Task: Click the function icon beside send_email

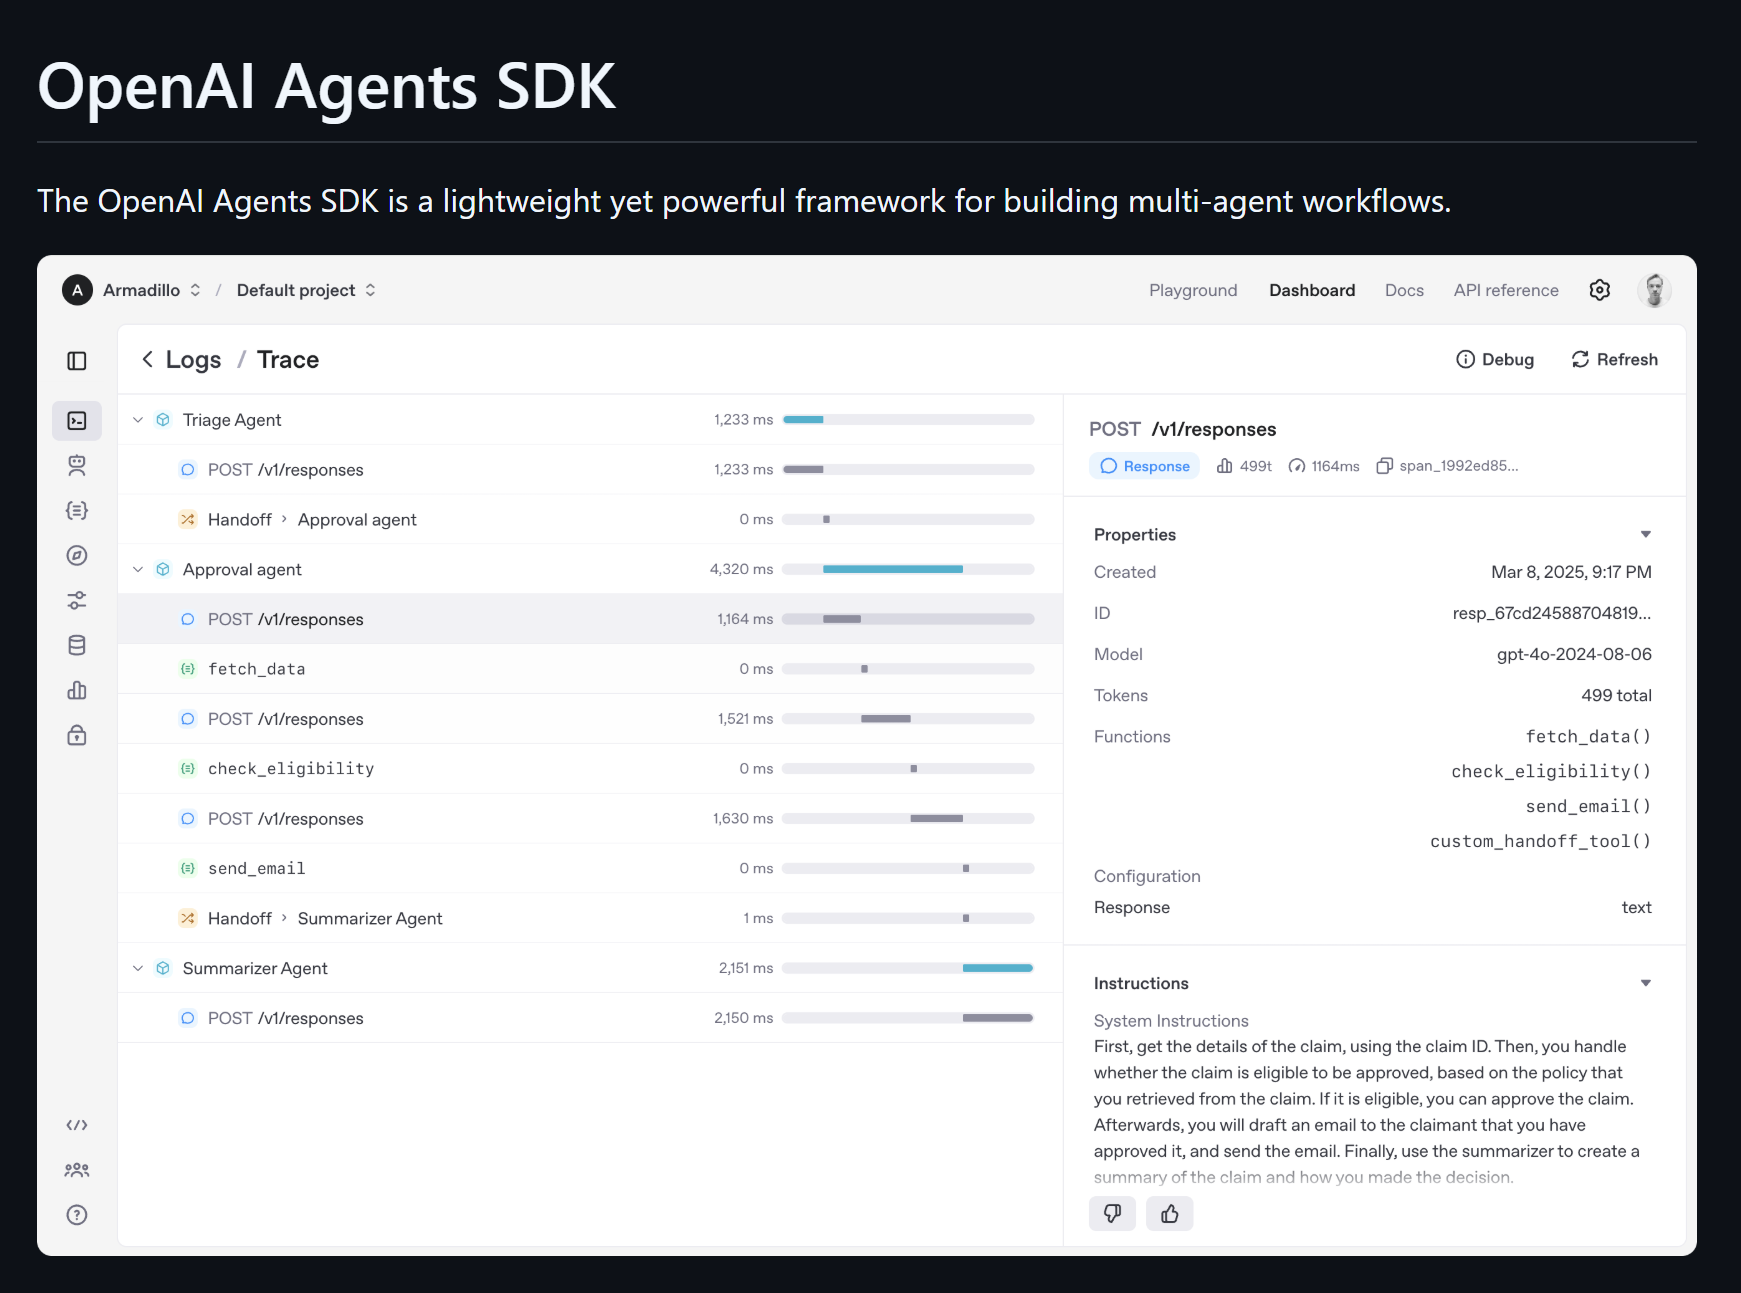Action: point(188,868)
